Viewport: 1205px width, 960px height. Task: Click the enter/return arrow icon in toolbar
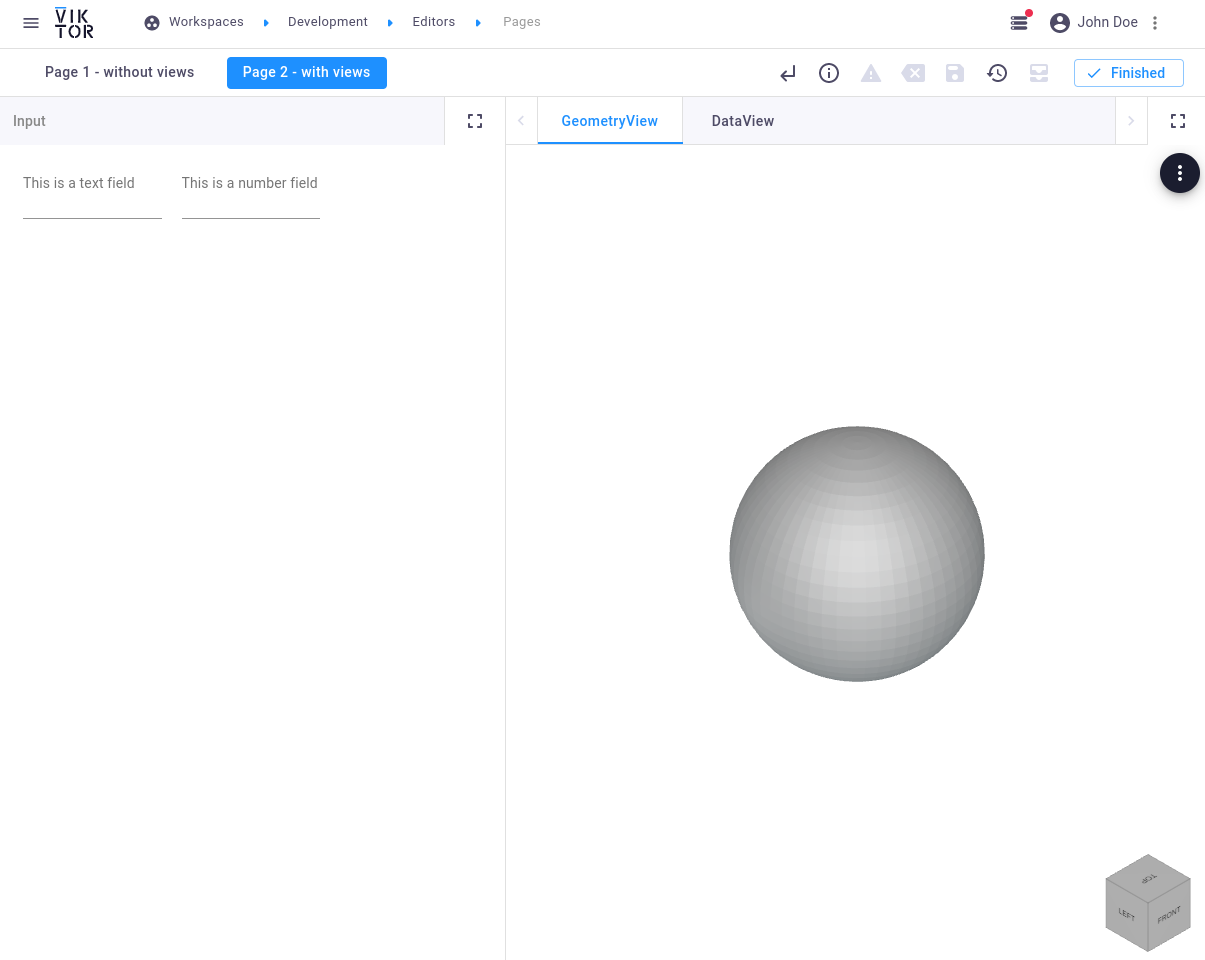coord(788,73)
